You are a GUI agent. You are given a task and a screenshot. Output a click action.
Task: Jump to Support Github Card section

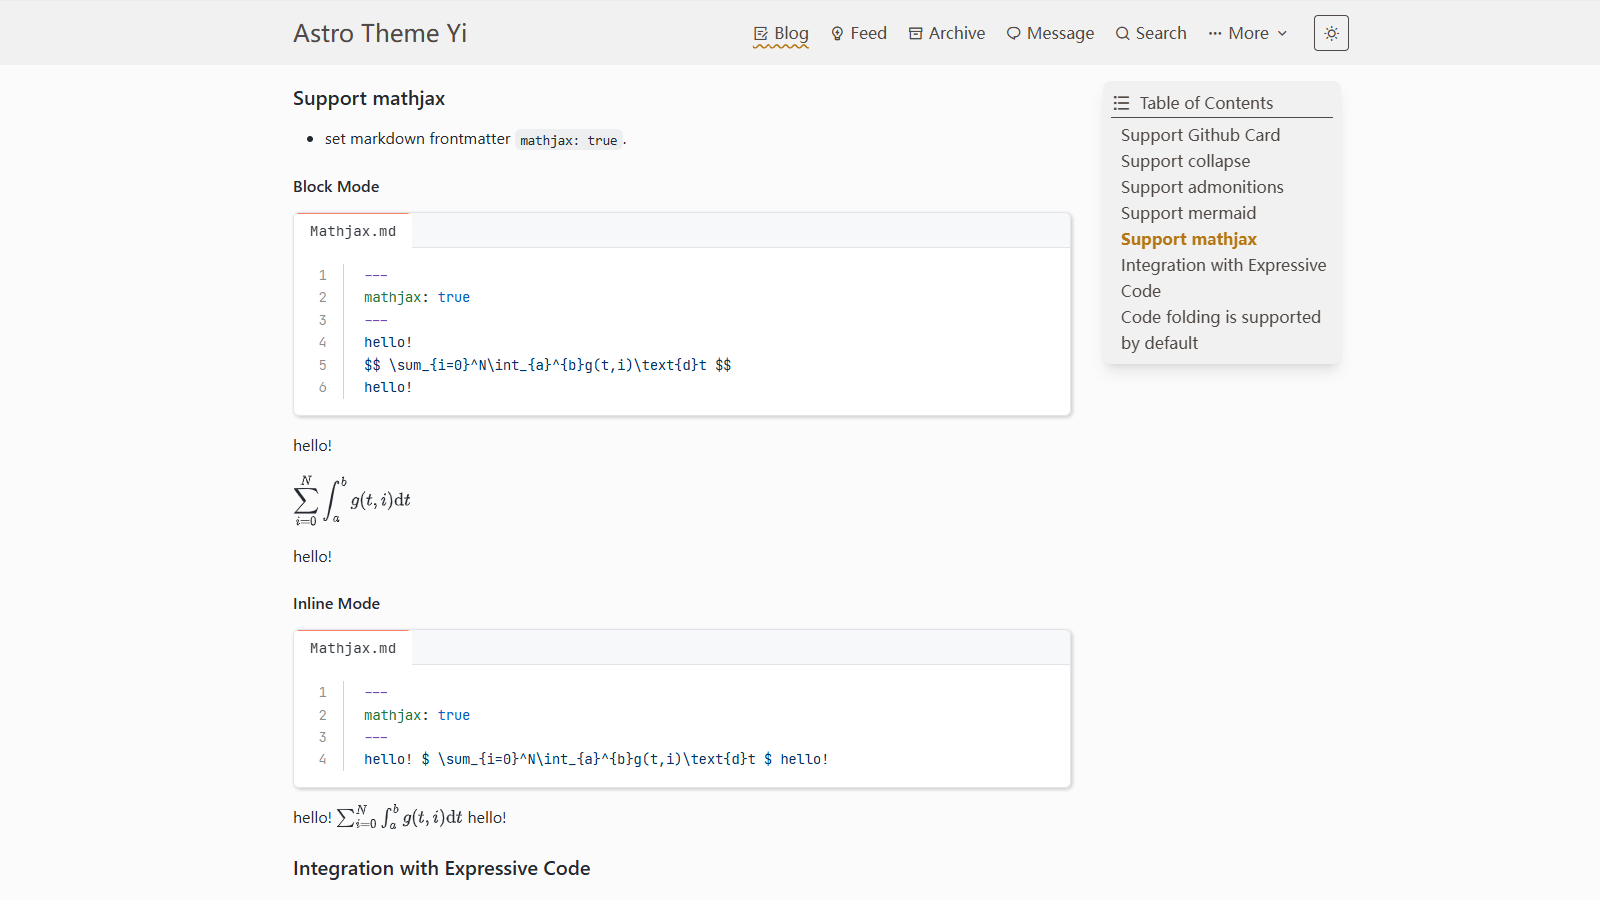[1200, 135]
